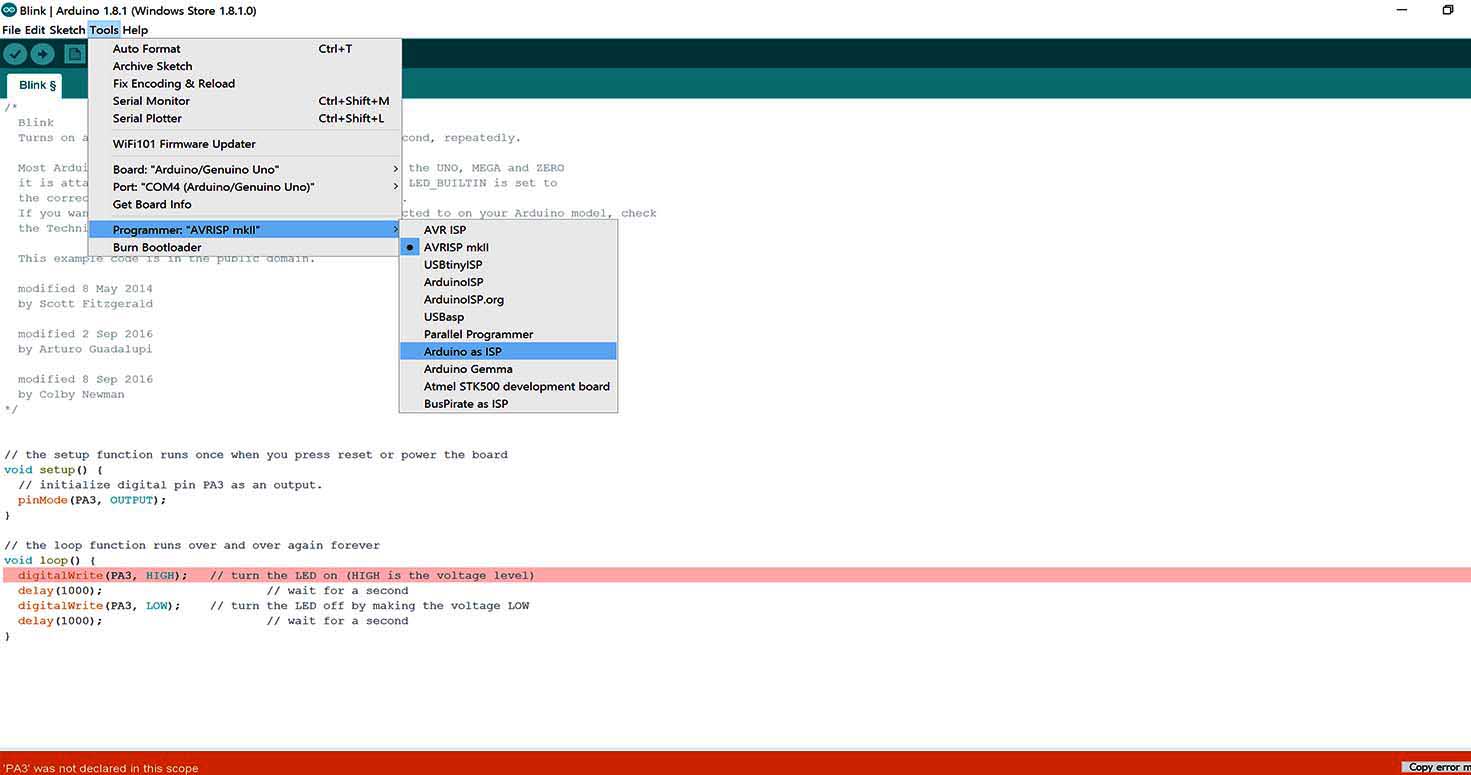Run Burn Bootloader from Tools menu
Screen dimensions: 1471x775
[244, 247]
